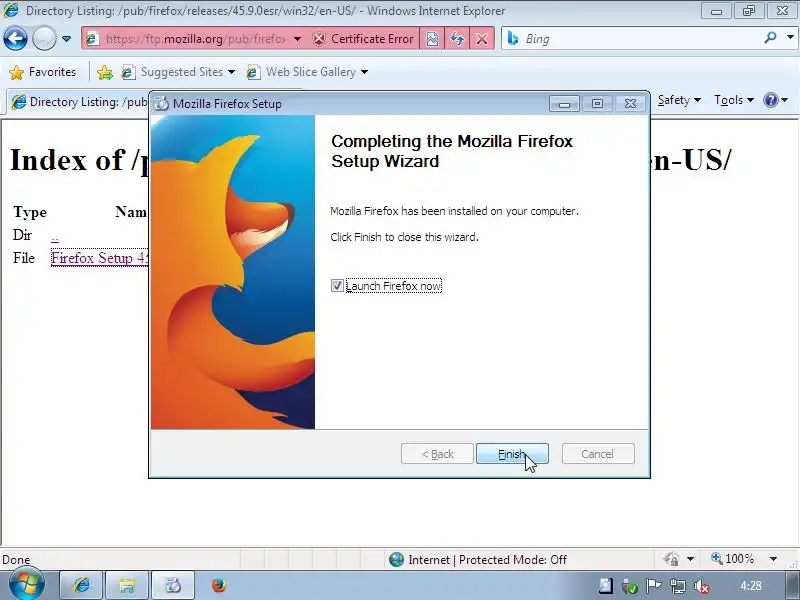Viewport: 800px width, 600px height.
Task: Click the Add to Favorites Bar star icon
Action: (105, 72)
